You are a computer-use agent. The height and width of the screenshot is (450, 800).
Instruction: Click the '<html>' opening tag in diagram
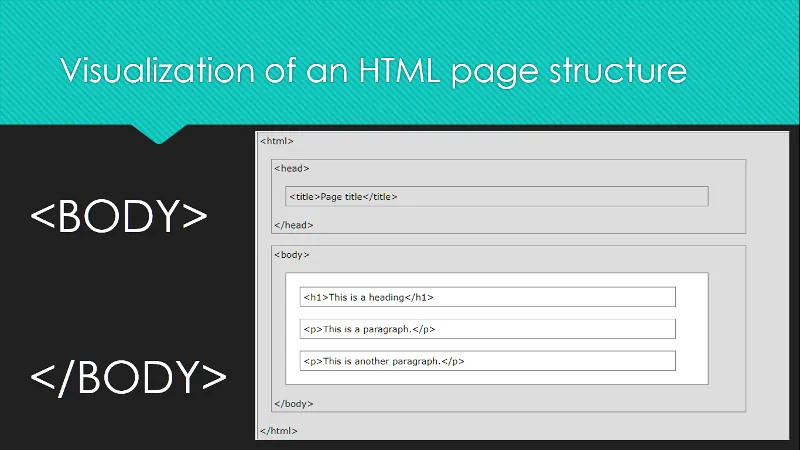277,141
